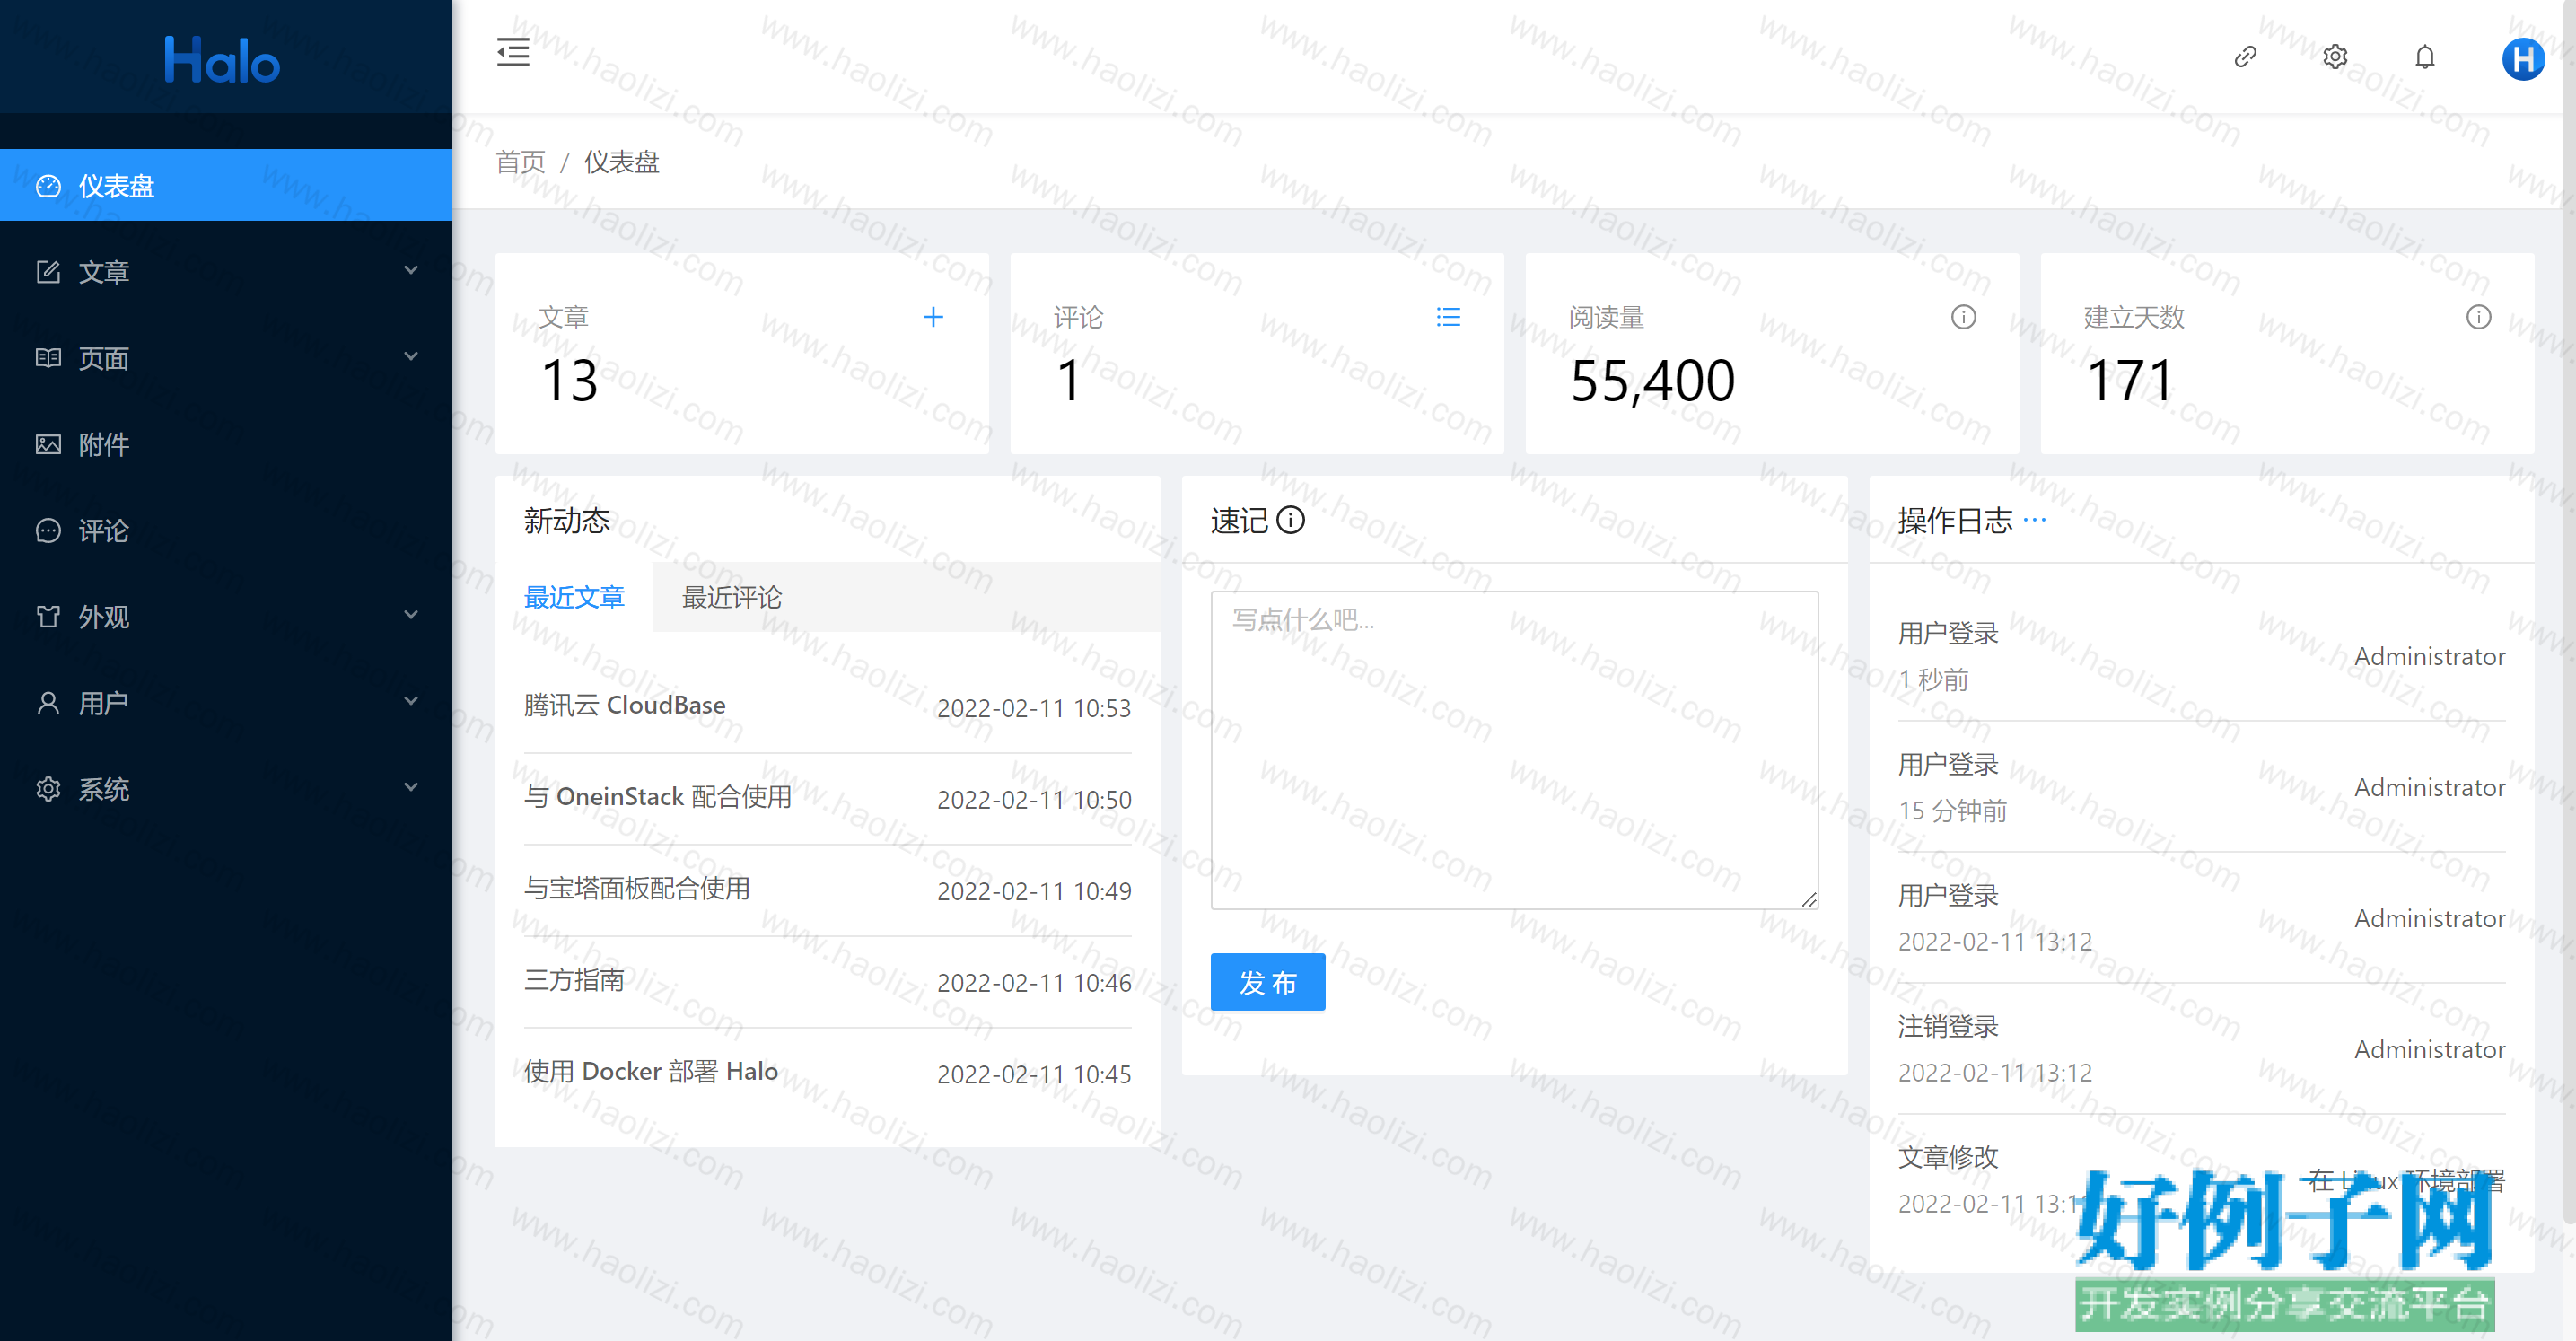Open article 与宝塔面板配合使用
Image resolution: width=2576 pixels, height=1341 pixels.
click(636, 888)
